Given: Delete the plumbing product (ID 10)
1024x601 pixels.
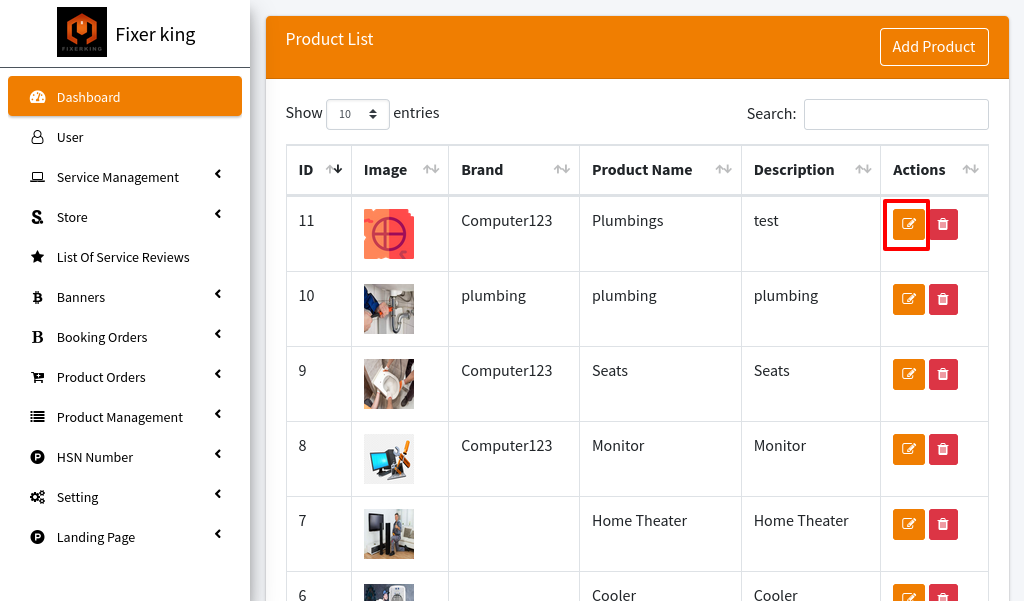Looking at the screenshot, I should (943, 299).
